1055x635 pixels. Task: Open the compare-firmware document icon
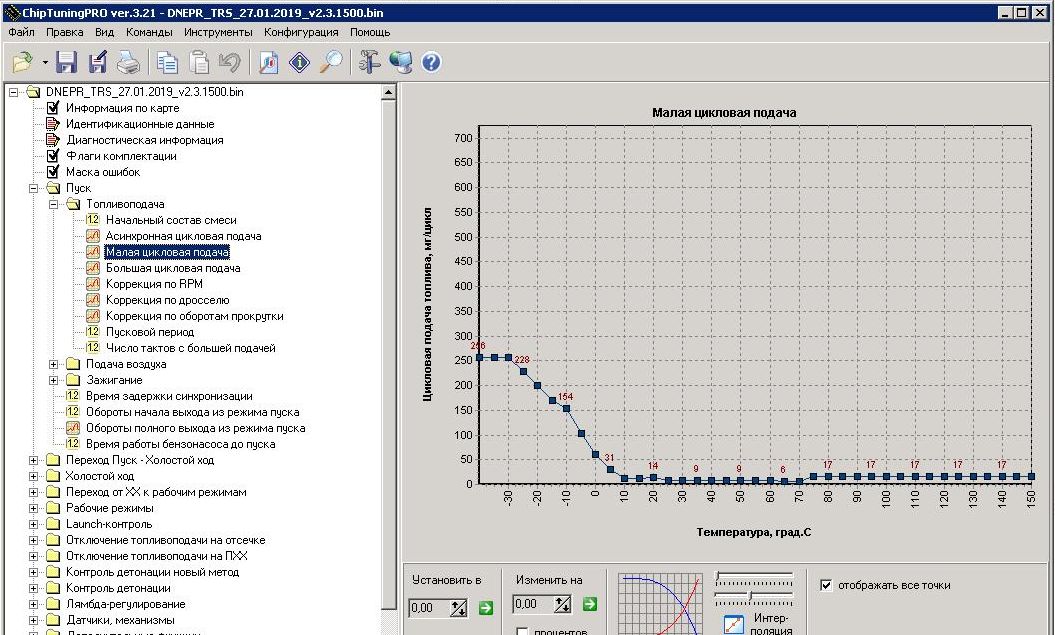(x=268, y=63)
